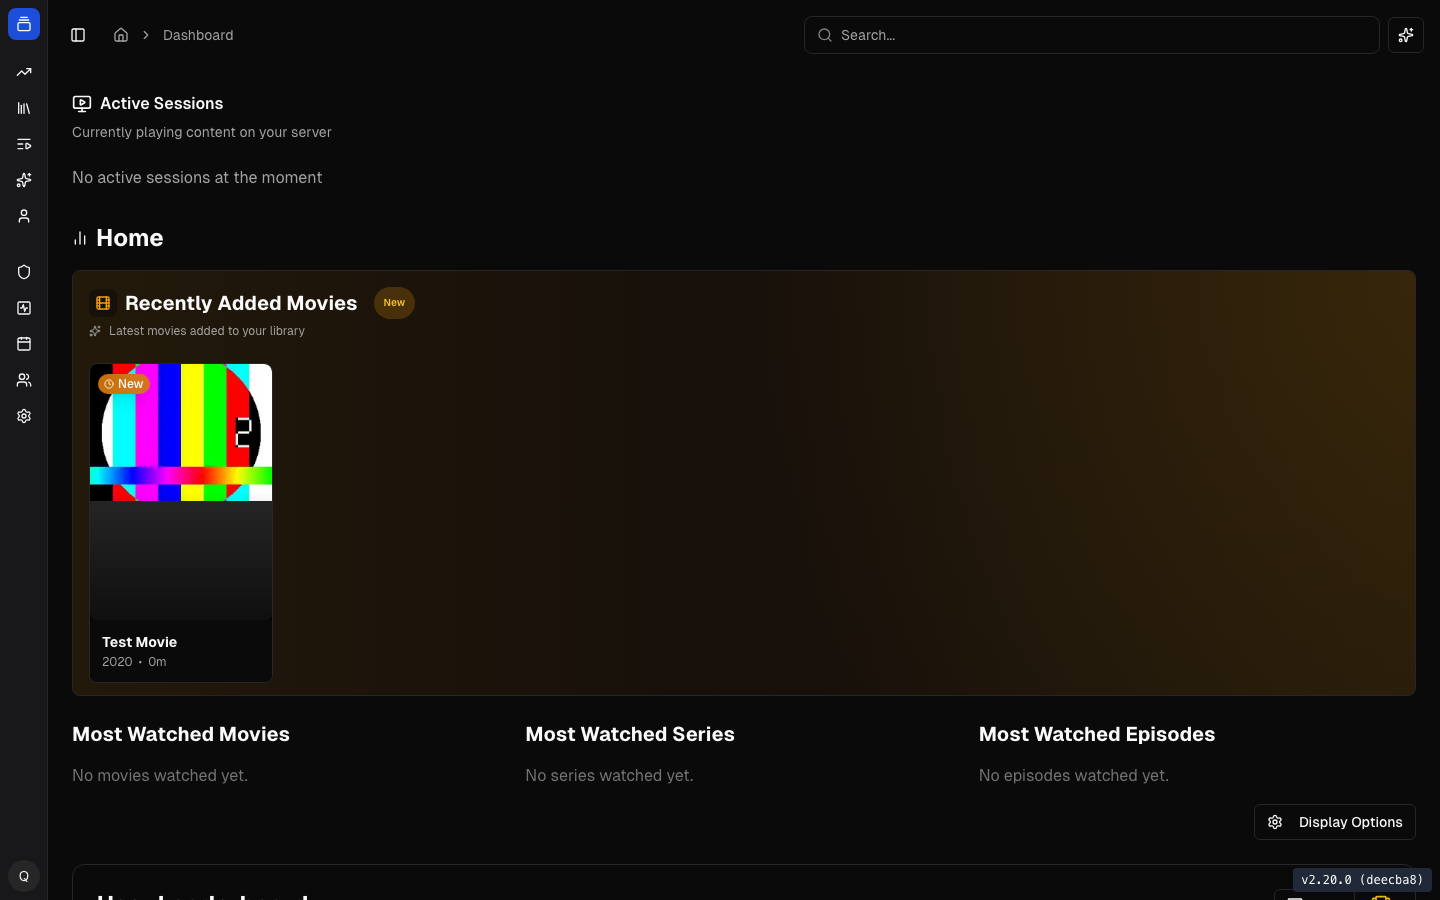Open the sparkles recommendations sidebar icon
The image size is (1440, 900).
coord(24,180)
